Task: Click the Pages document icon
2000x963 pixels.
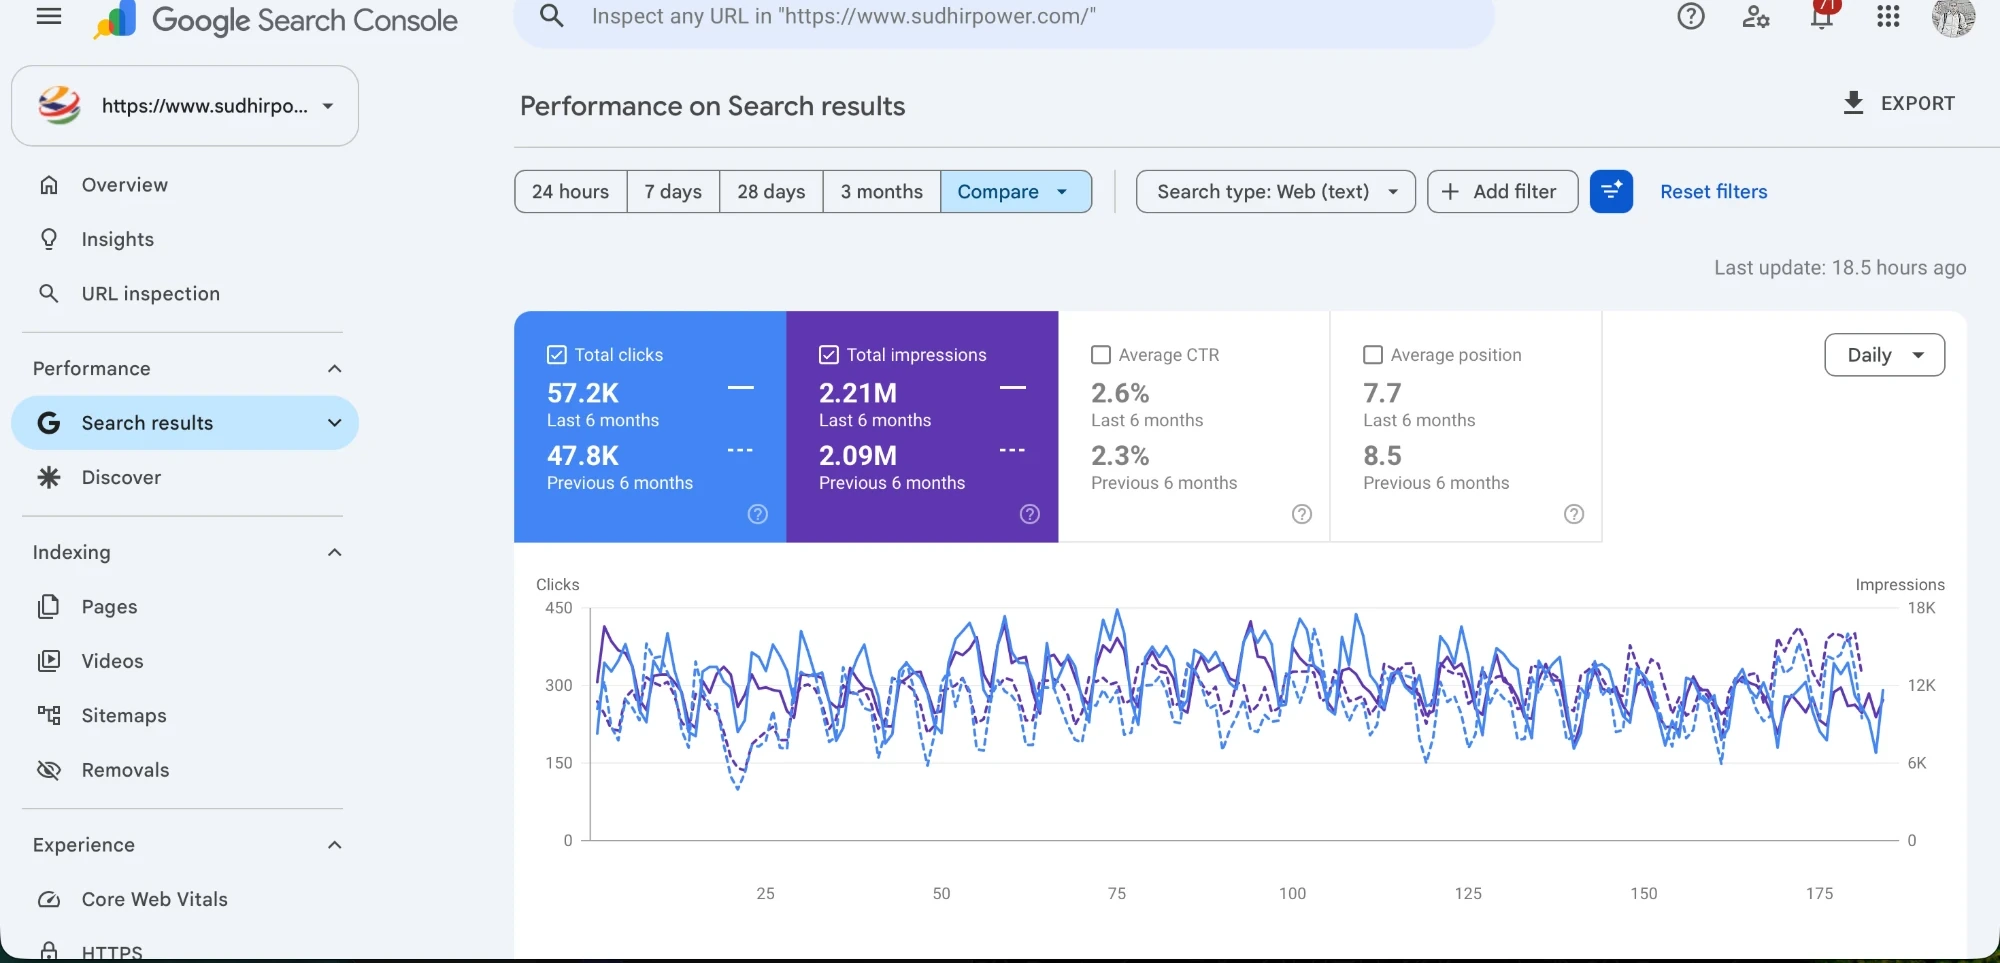Action: coord(48,607)
